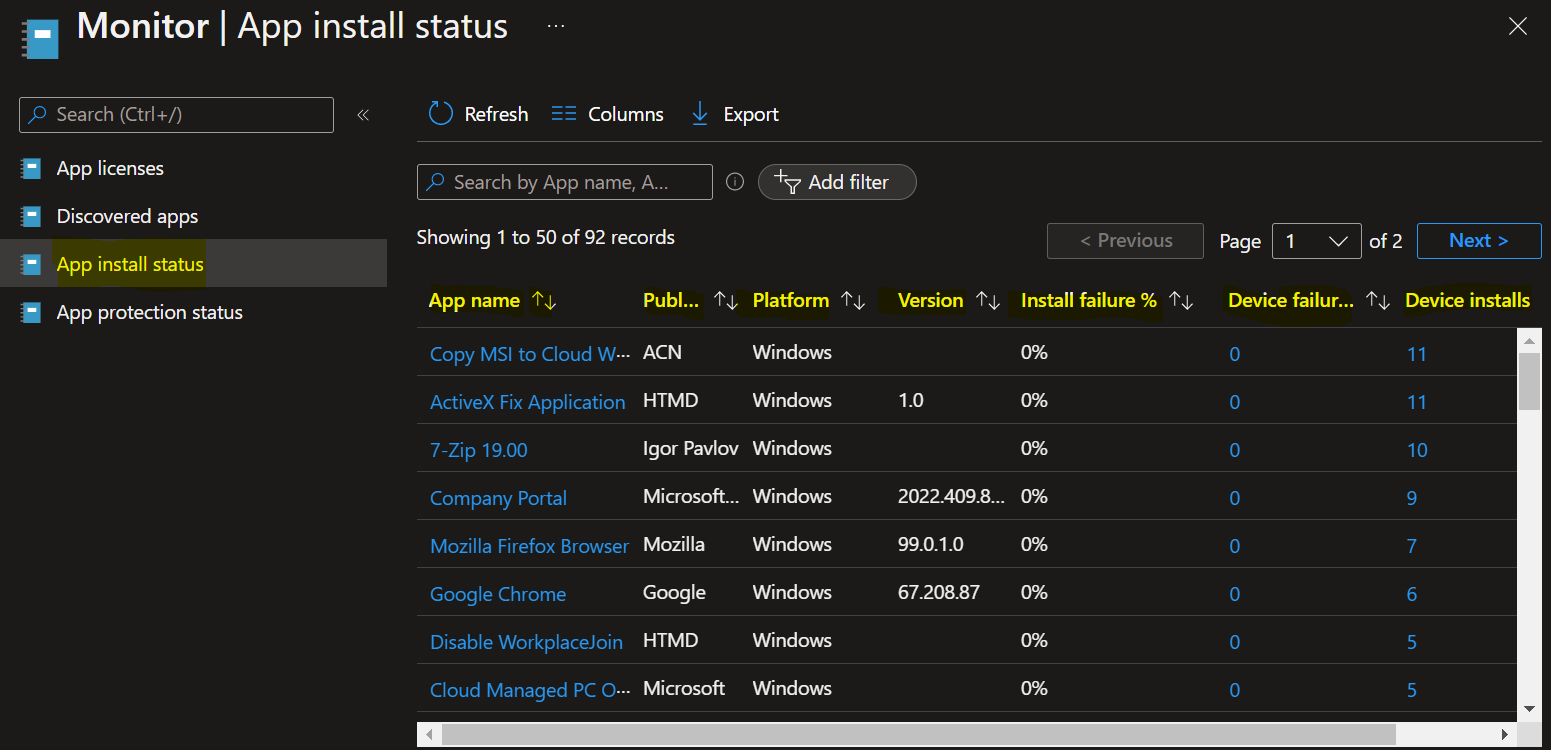Click the vertical scrollbar thumb of the table
The width and height of the screenshot is (1551, 750).
[1529, 381]
